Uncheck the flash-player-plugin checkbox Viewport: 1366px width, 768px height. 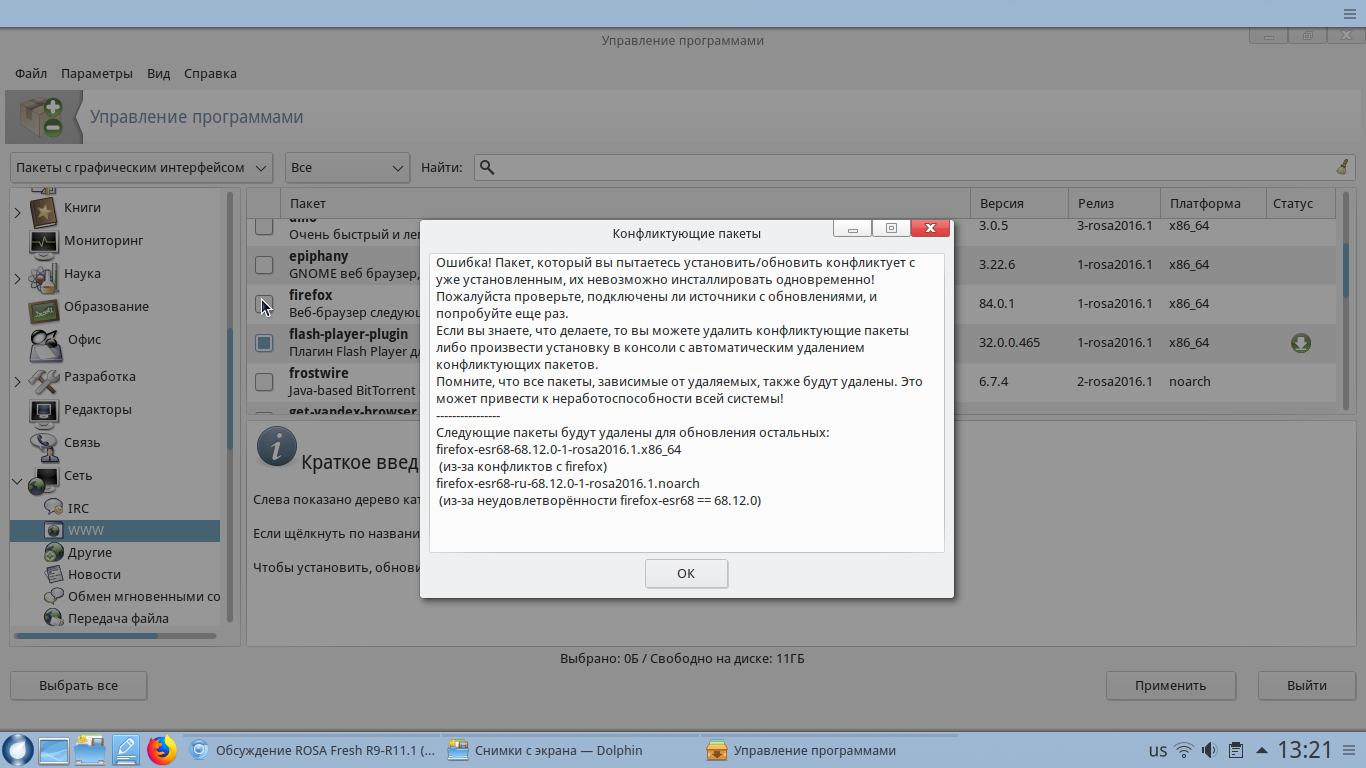pos(264,343)
